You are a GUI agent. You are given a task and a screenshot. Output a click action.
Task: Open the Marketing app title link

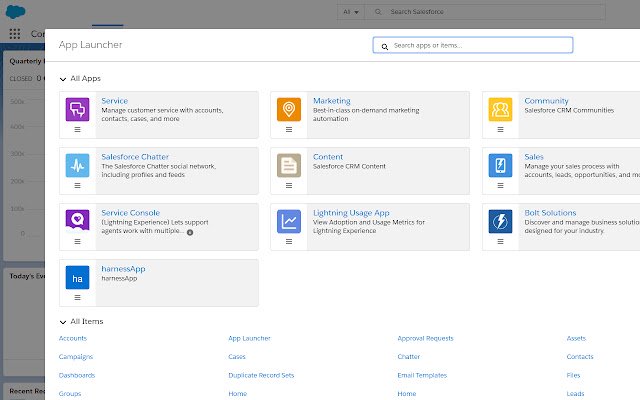(332, 101)
